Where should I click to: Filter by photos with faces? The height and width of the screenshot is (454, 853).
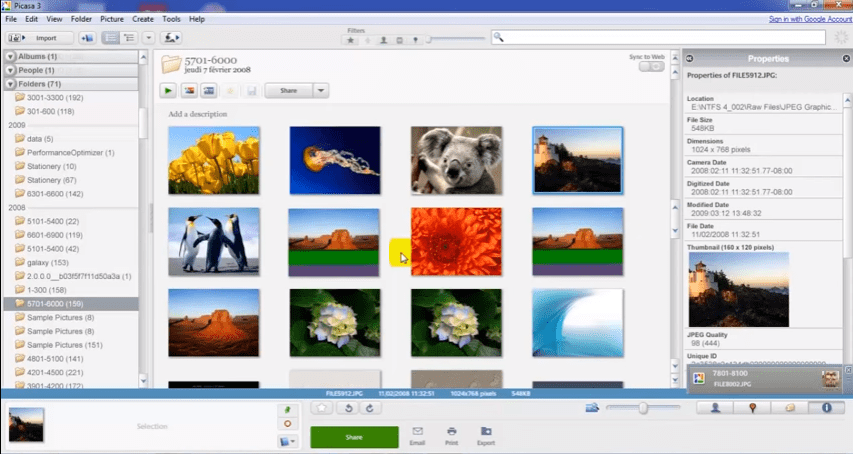point(383,40)
